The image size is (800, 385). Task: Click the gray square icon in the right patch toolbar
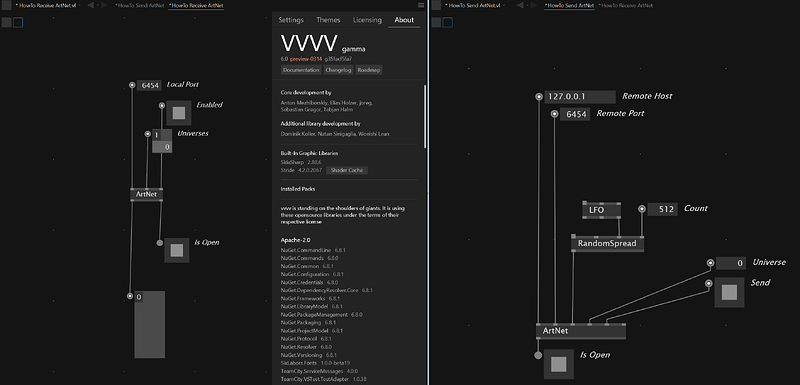pyautogui.click(x=436, y=22)
